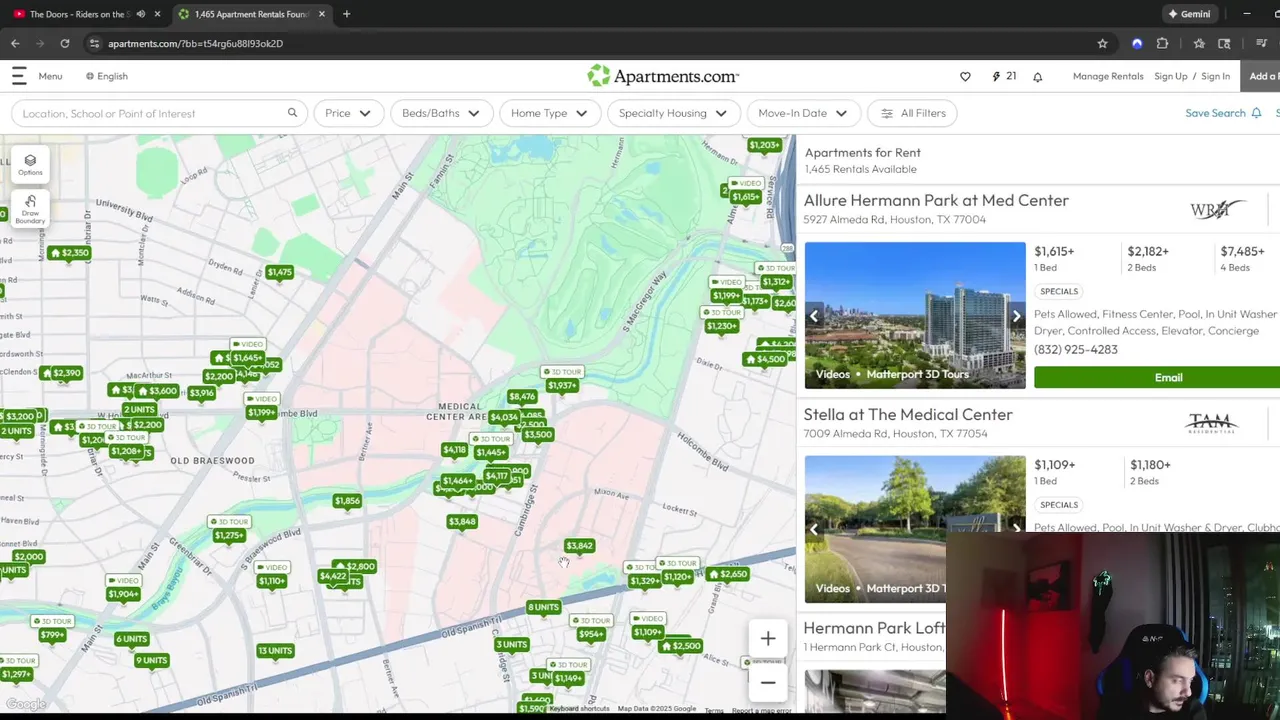Bookmark this page star icon

(x=1102, y=43)
